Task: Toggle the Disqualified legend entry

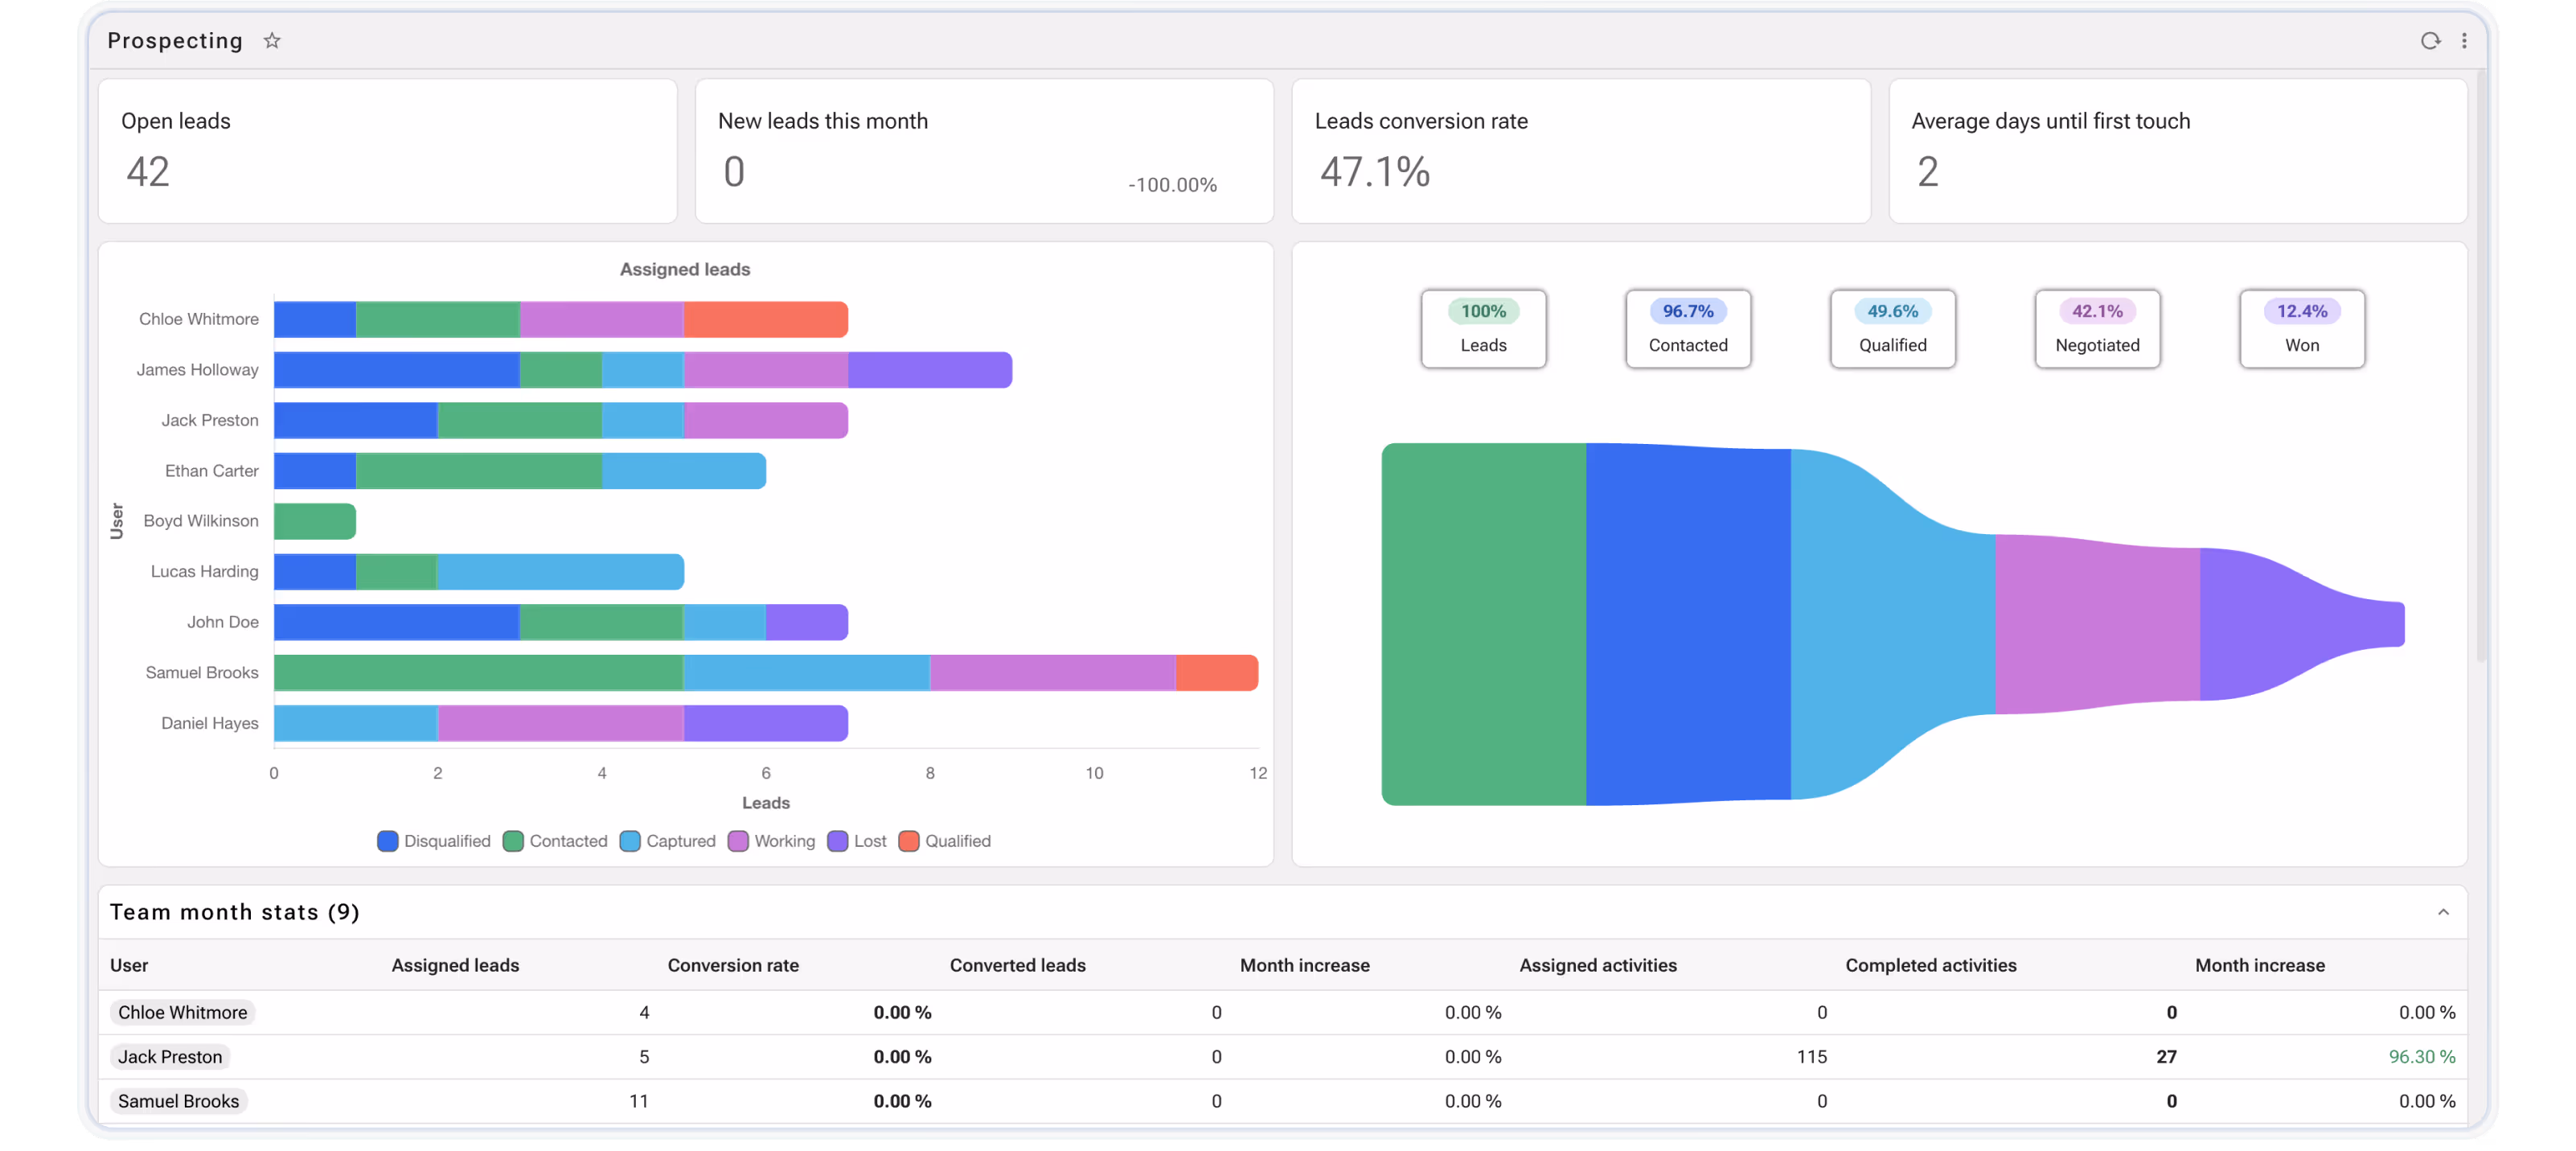Action: coord(434,841)
